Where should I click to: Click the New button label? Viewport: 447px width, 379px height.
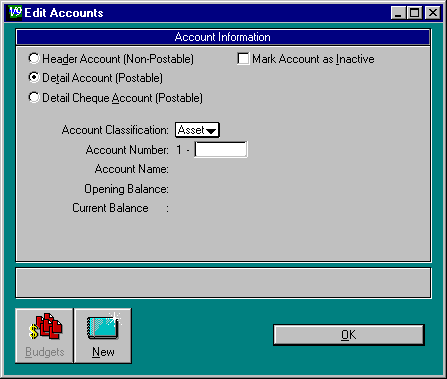(103, 352)
